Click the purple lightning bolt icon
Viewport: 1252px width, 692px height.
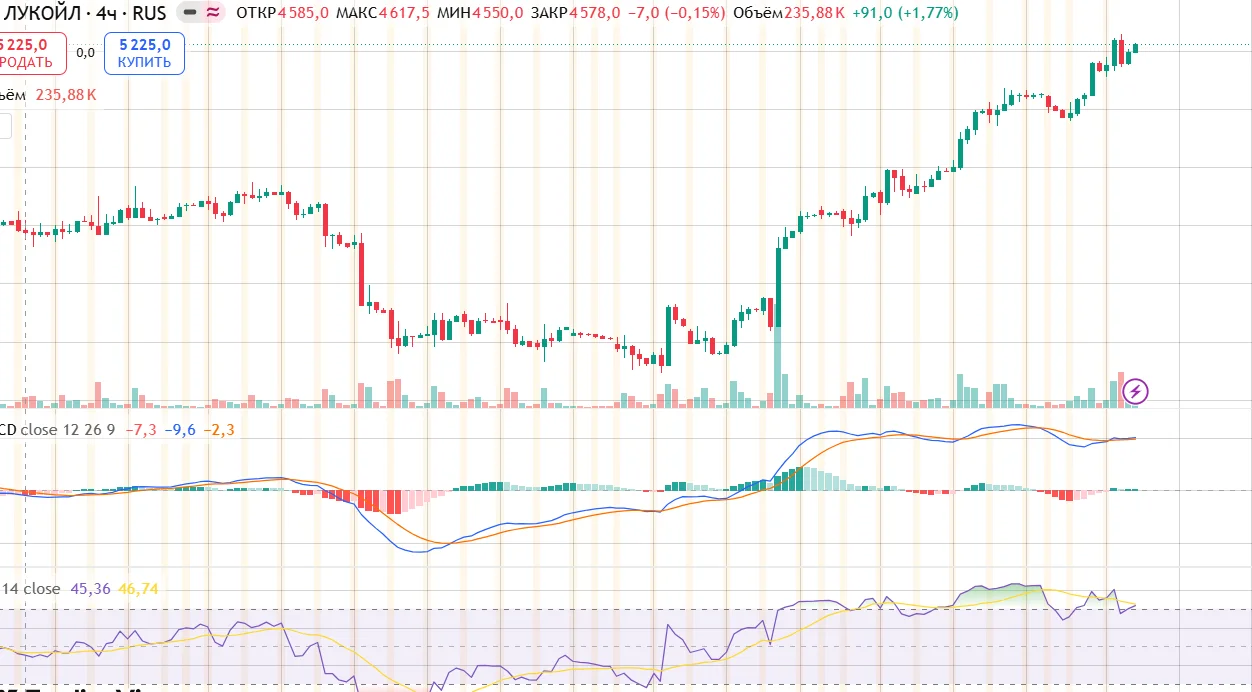(1135, 391)
